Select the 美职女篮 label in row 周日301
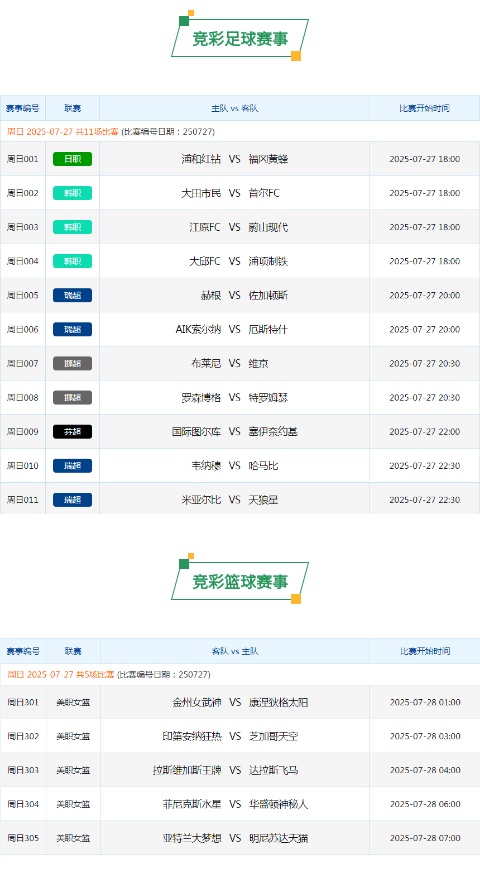480x880 pixels. coord(73,702)
